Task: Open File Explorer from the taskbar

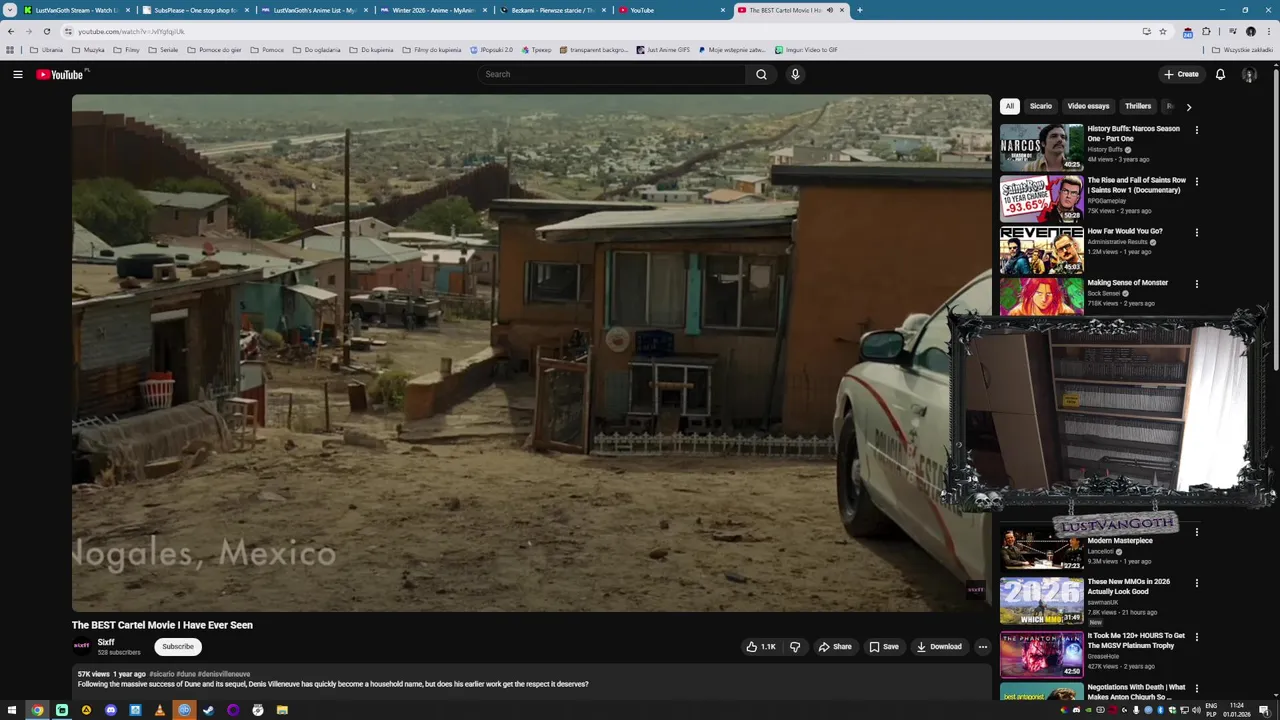Action: [x=282, y=710]
